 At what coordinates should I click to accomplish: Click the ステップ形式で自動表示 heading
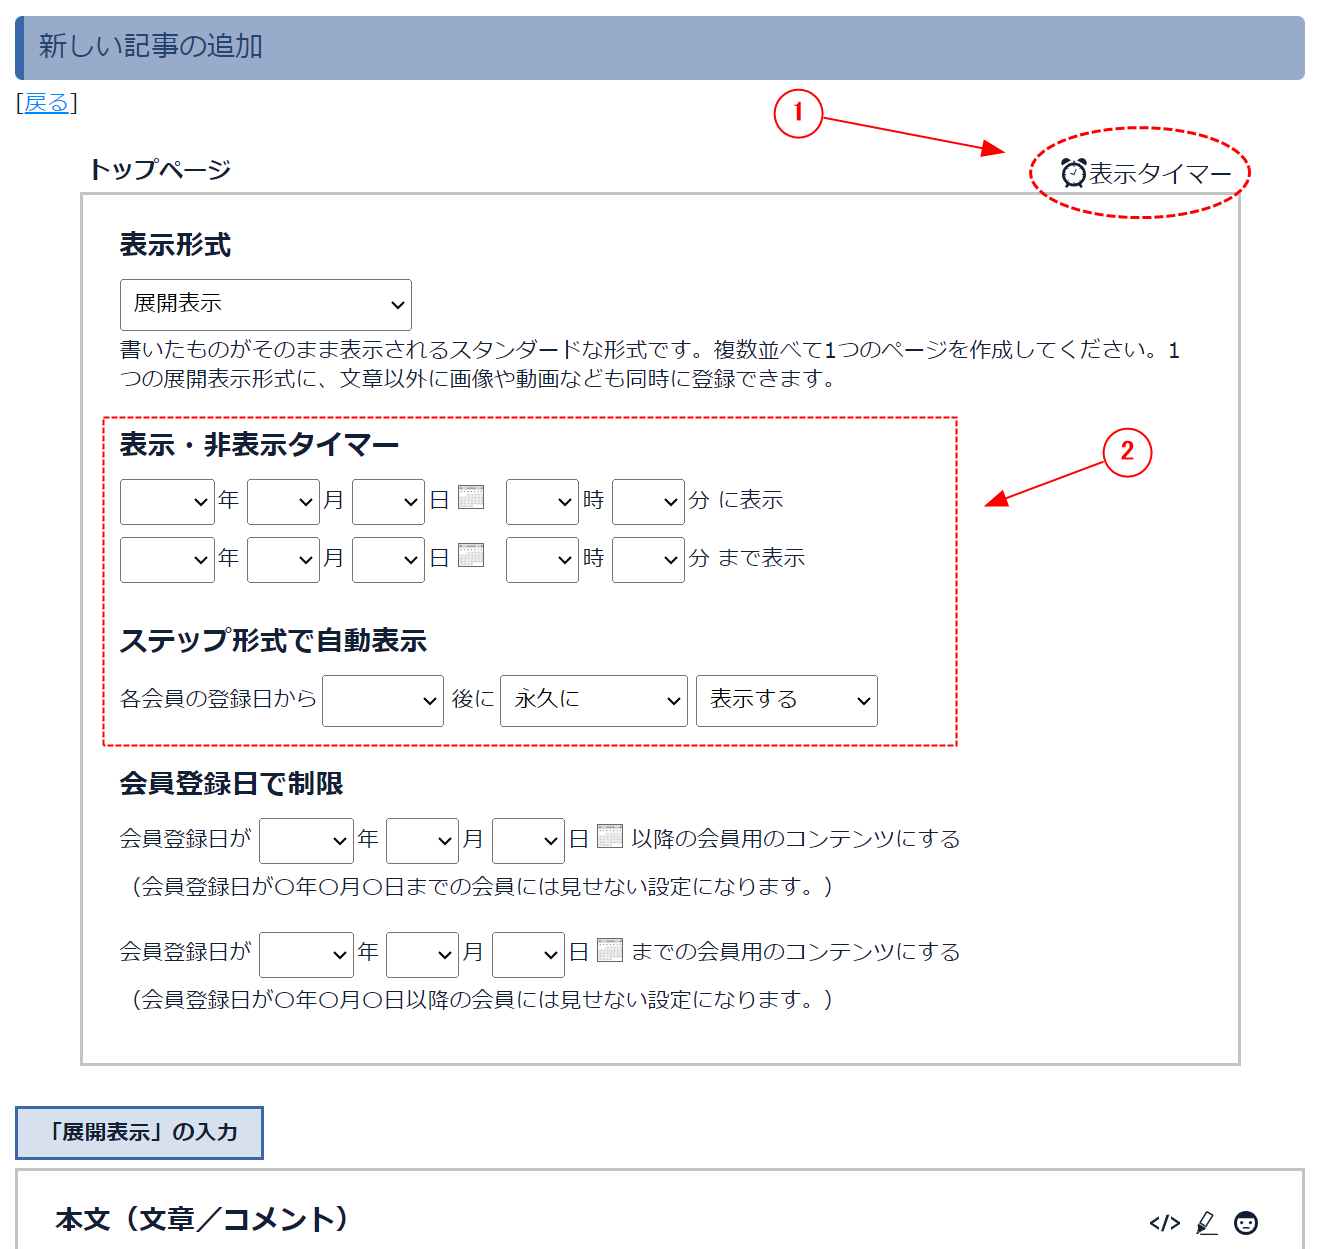coord(274,641)
